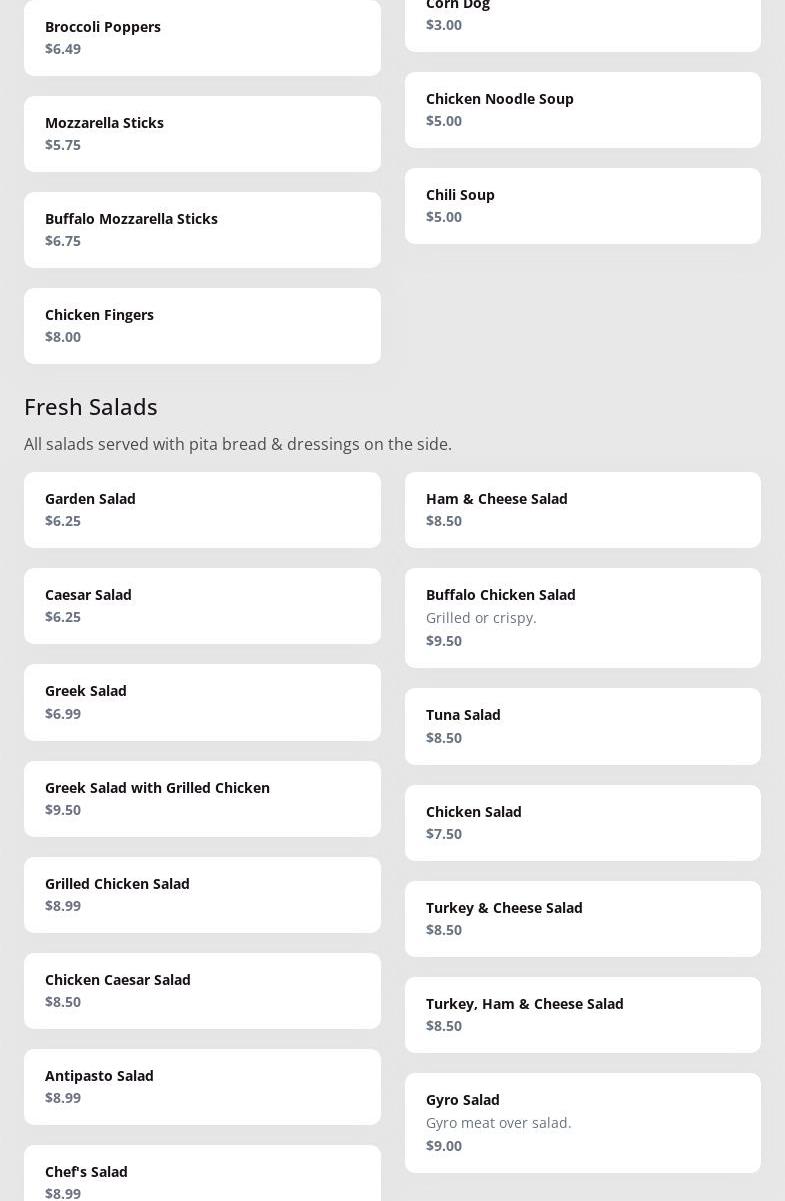Pick the Chicken Caesar Salad card
Screen dimensions: 785x1201
point(202,990)
